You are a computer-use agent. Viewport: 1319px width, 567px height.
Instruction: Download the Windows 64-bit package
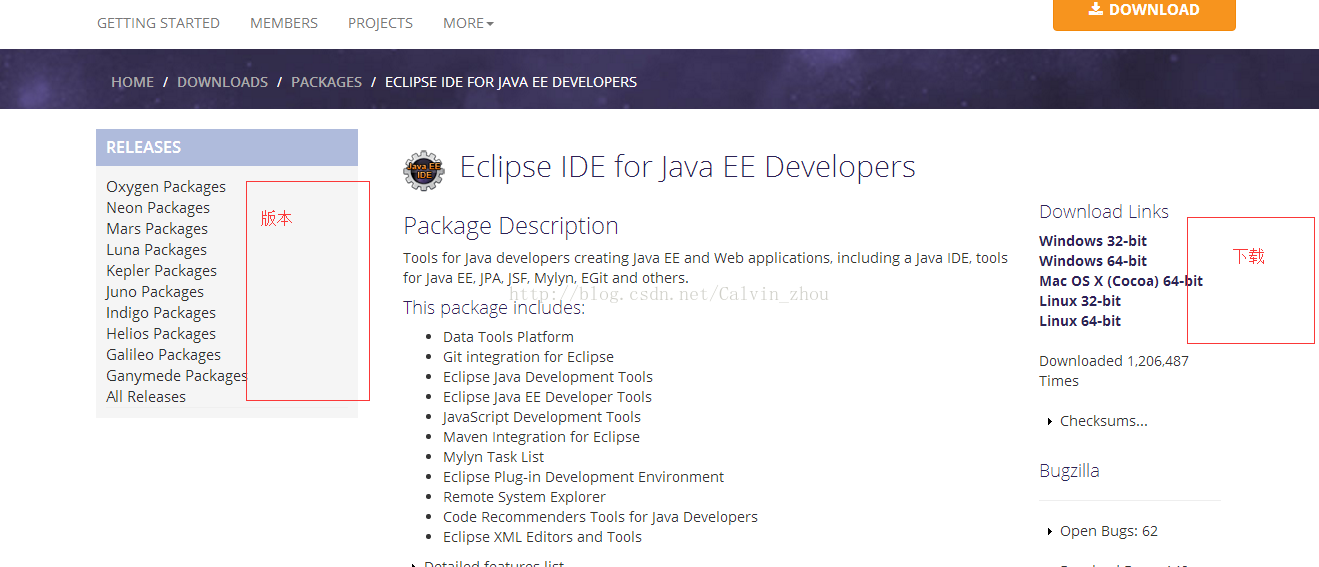(x=1093, y=261)
